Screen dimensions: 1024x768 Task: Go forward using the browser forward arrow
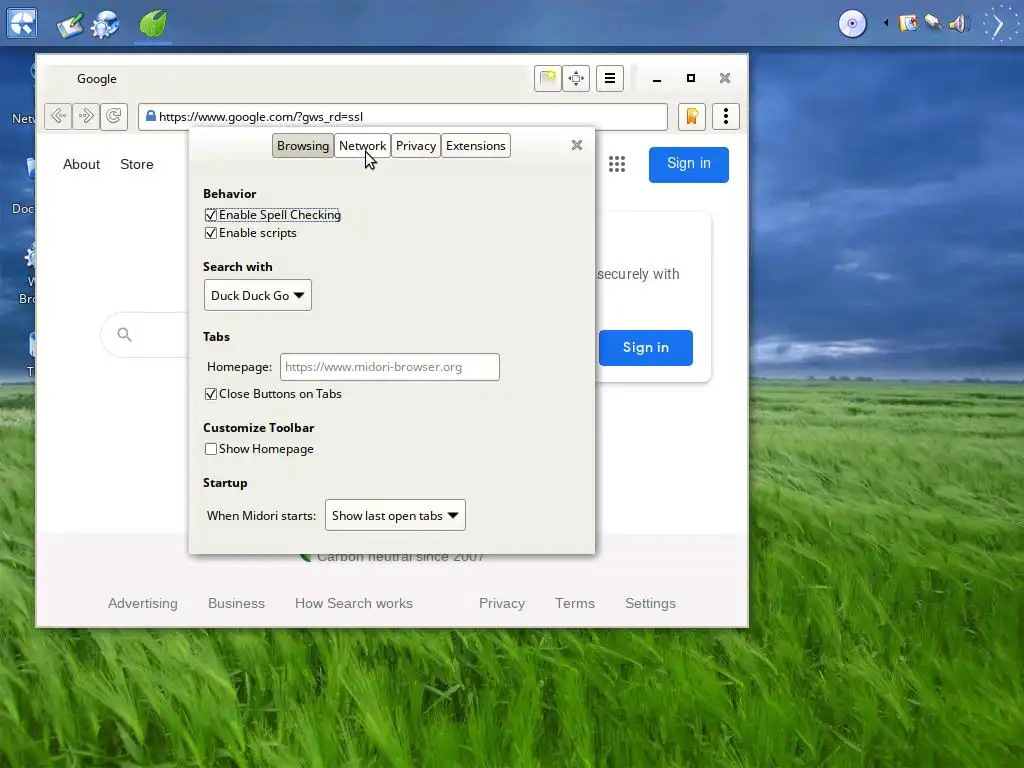point(86,116)
